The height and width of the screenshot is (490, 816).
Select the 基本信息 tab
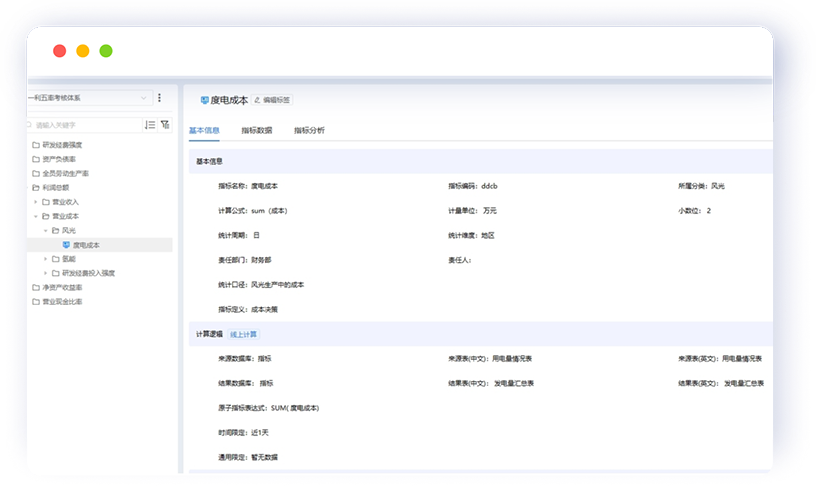(204, 130)
